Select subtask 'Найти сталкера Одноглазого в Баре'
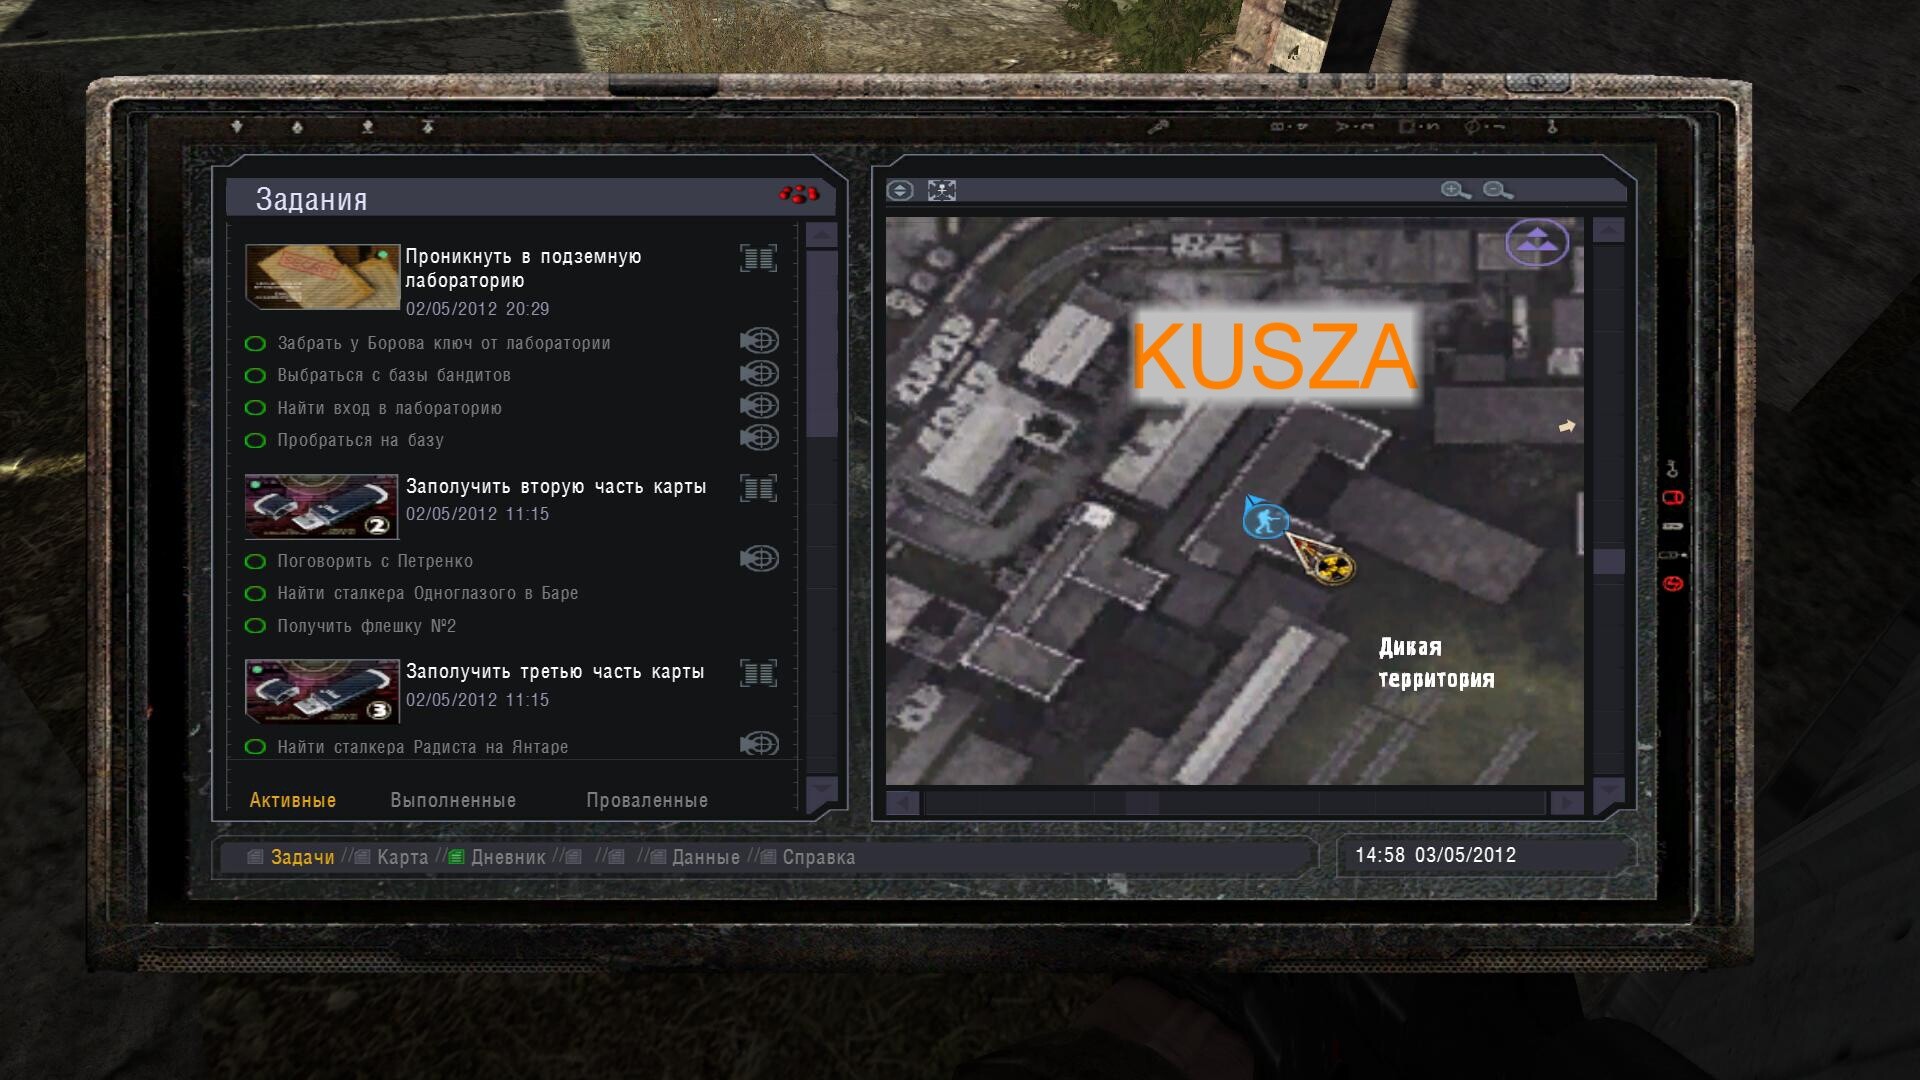Screen dimensions: 1920x1080 click(427, 593)
